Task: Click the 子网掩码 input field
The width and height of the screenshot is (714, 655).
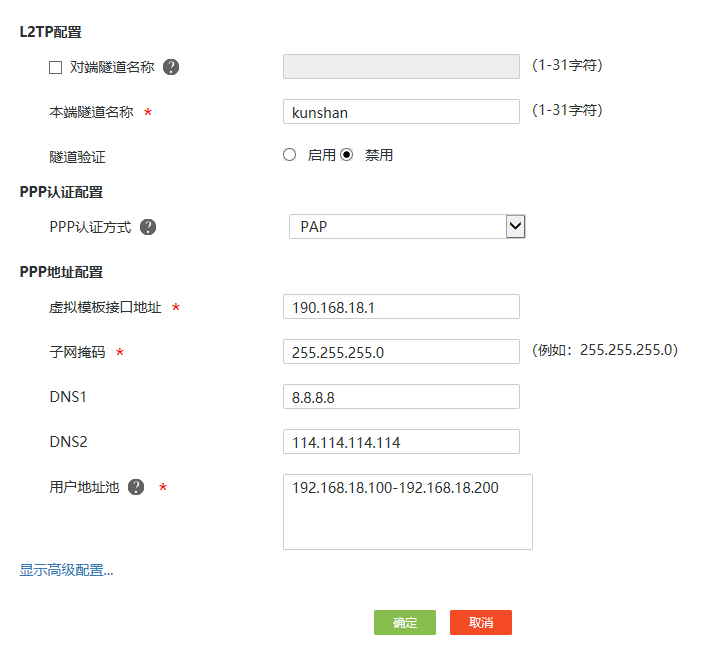Action: click(401, 352)
